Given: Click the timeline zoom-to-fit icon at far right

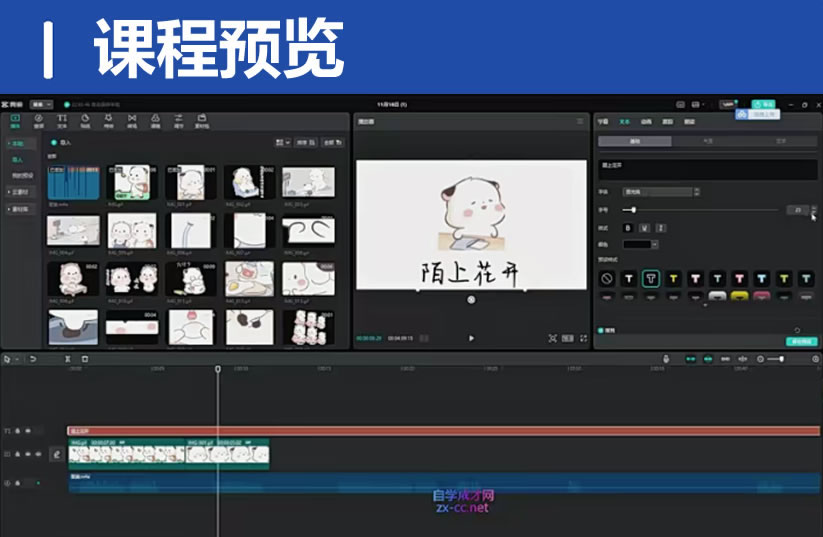Looking at the screenshot, I should [816, 359].
